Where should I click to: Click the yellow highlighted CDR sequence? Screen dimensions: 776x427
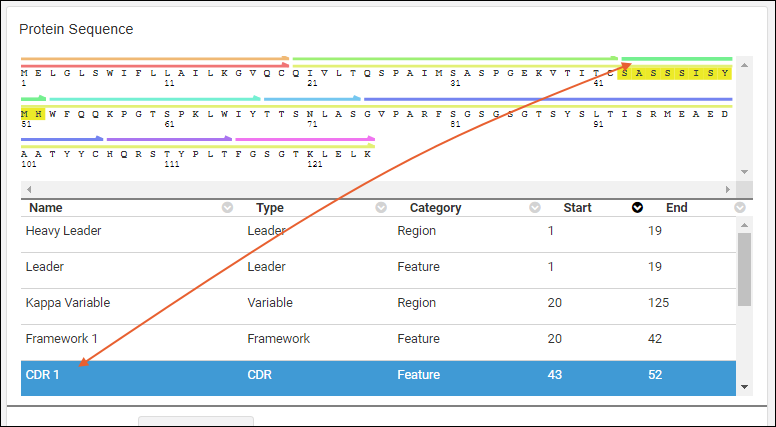click(676, 72)
